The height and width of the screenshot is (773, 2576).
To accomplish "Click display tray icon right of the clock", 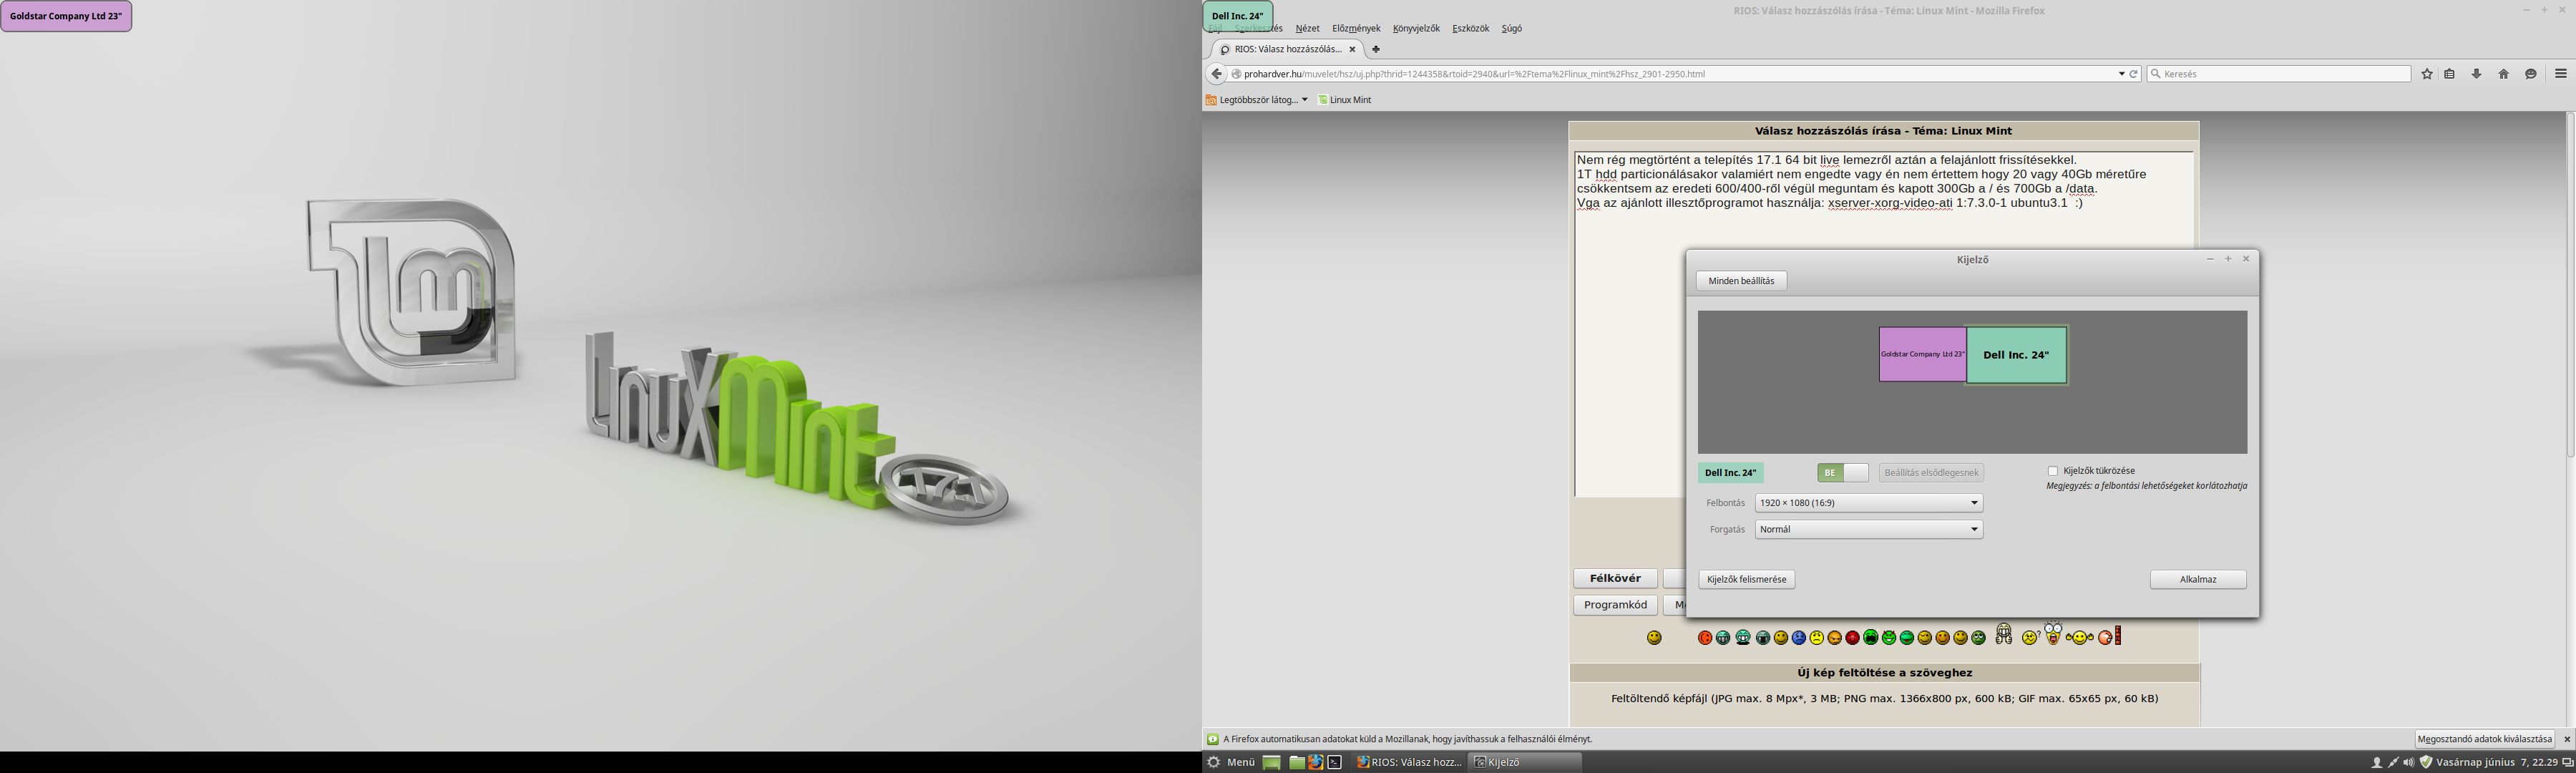I will point(2567,762).
